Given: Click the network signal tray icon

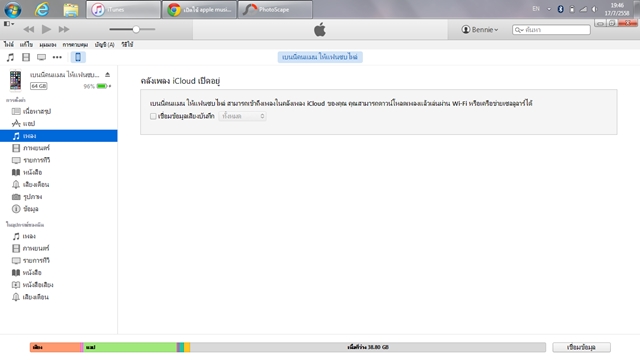Looking at the screenshot, I should coord(584,9).
